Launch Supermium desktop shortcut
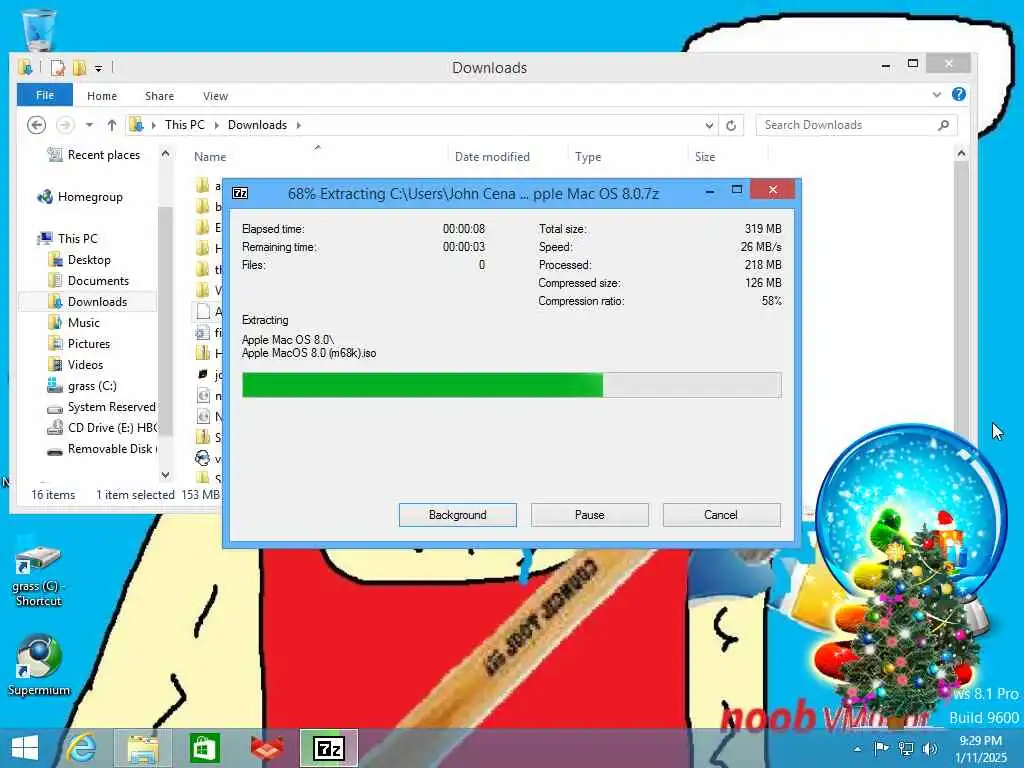The image size is (1024, 768). 39,665
